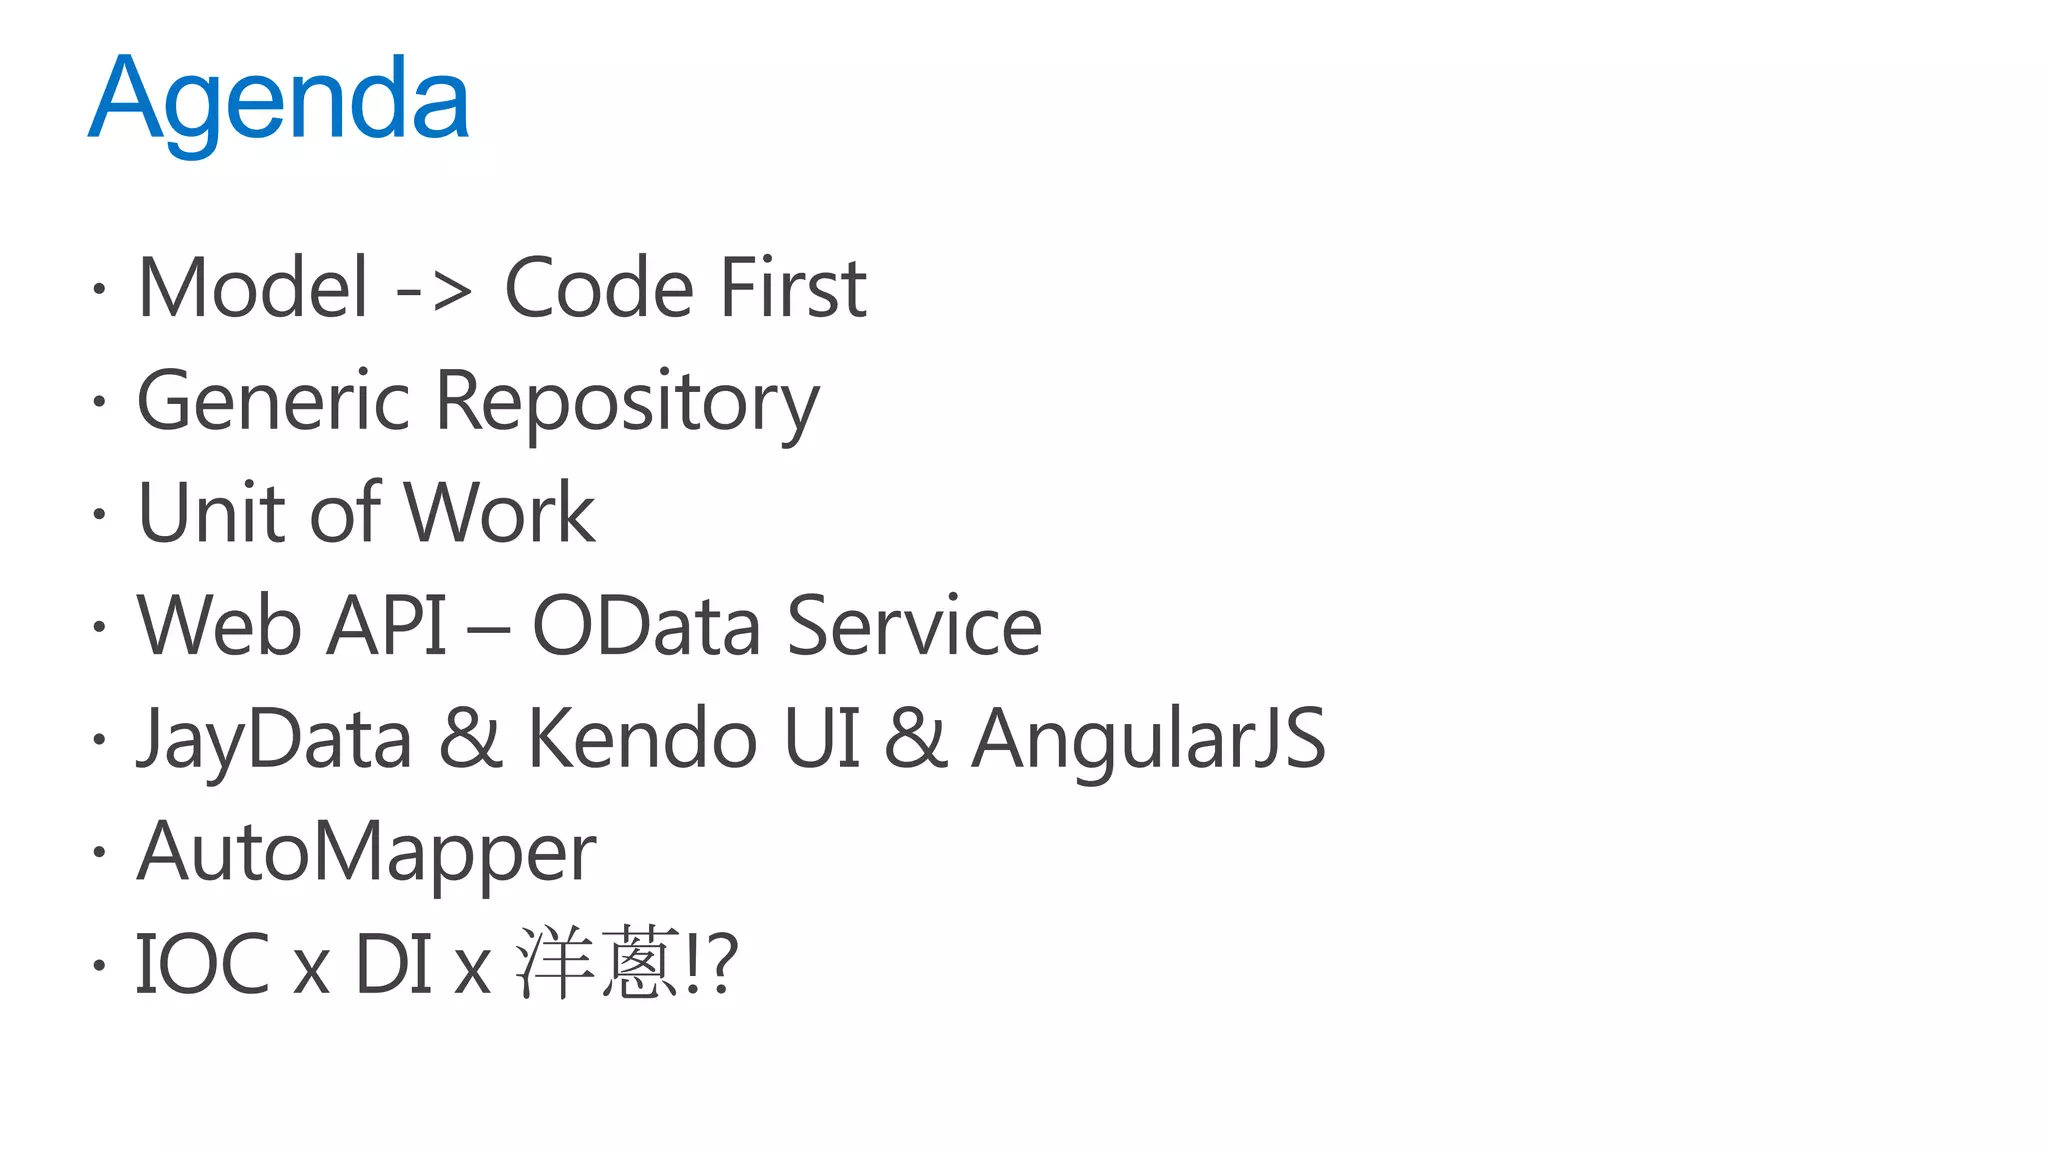
Task: Click the AngularJS word
Action: tap(1149, 739)
